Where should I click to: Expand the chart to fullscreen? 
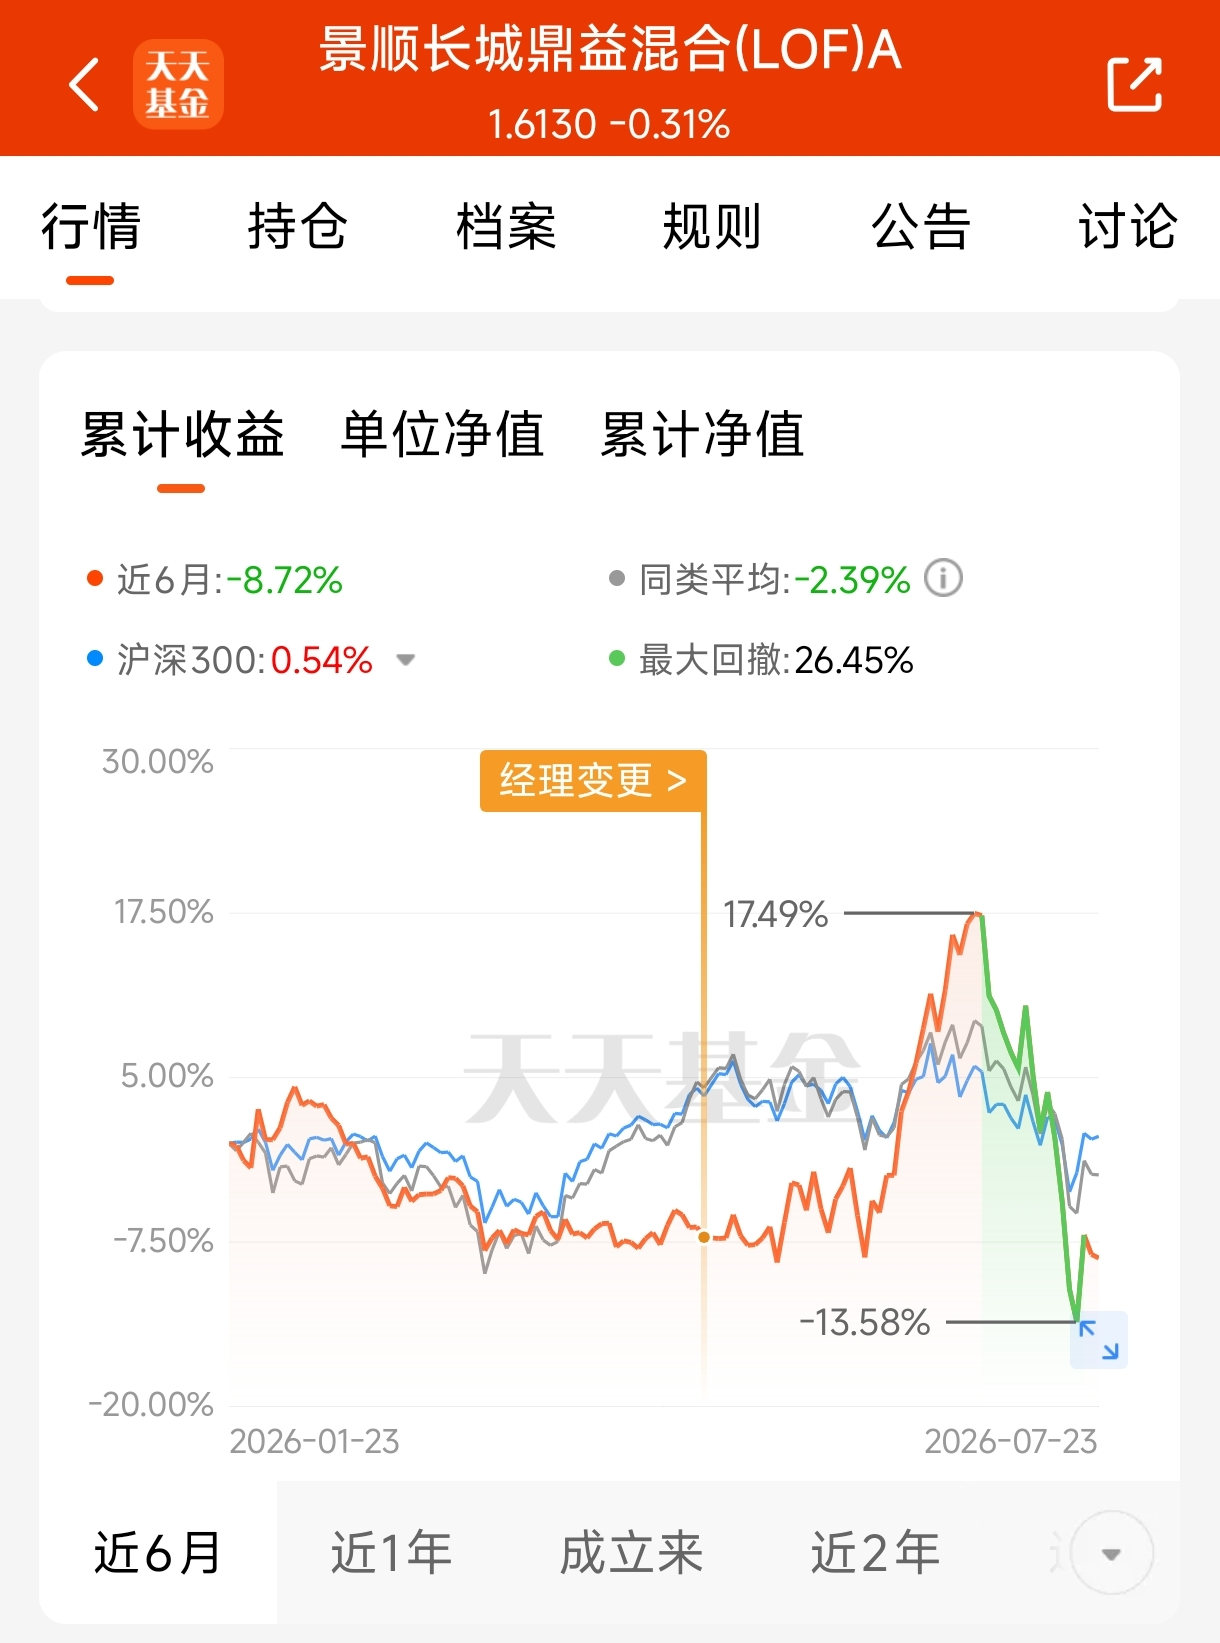[x=1099, y=1340]
